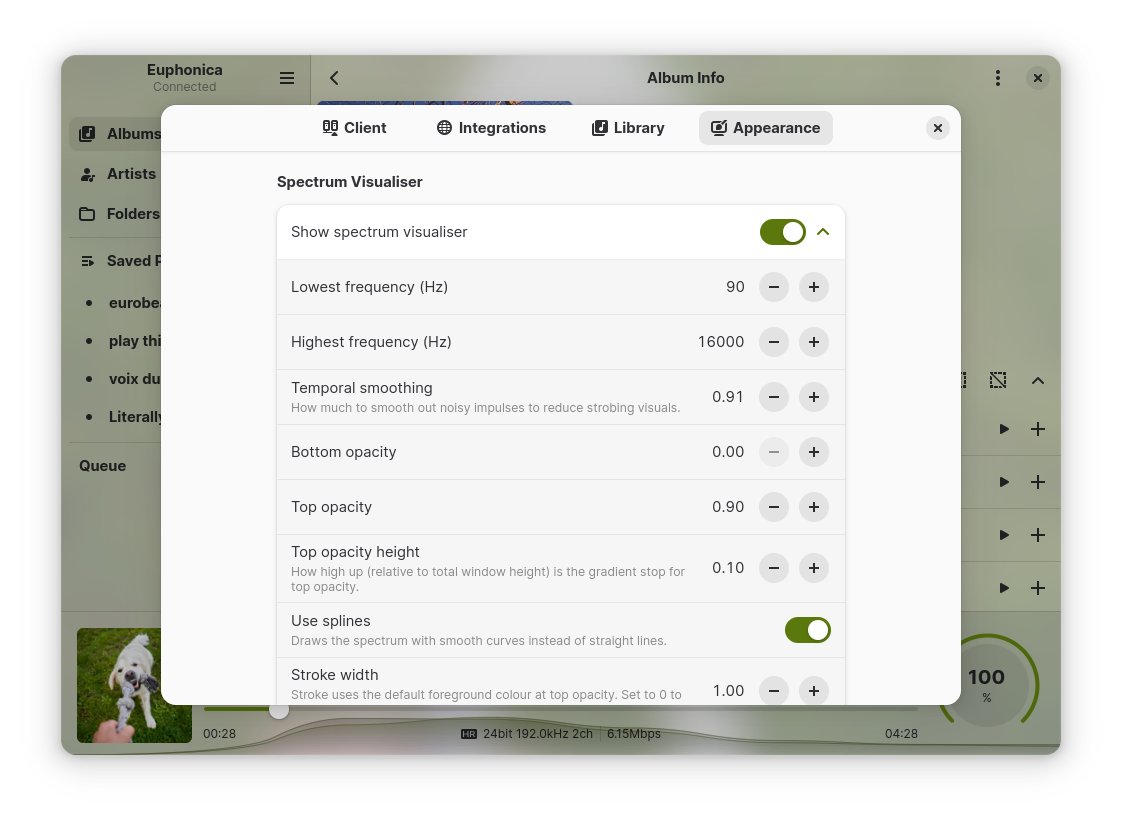The image size is (1122, 822).
Task: Turn off the Use splines toggle
Action: point(808,630)
